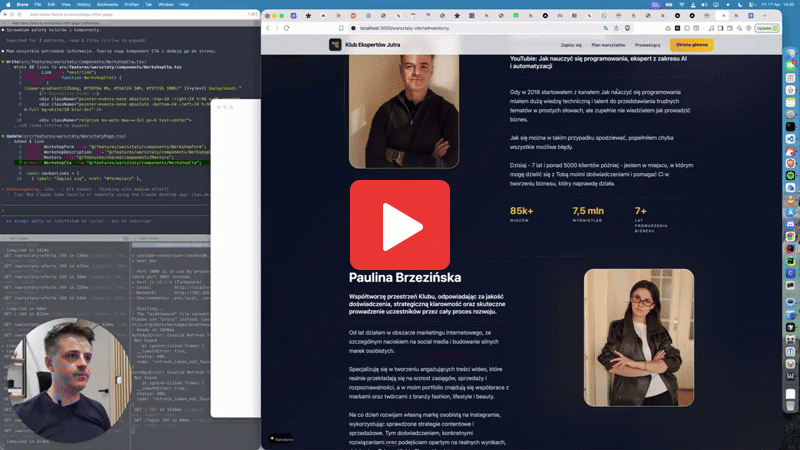Click the Strona główna button
The image size is (800, 450).
tap(691, 45)
